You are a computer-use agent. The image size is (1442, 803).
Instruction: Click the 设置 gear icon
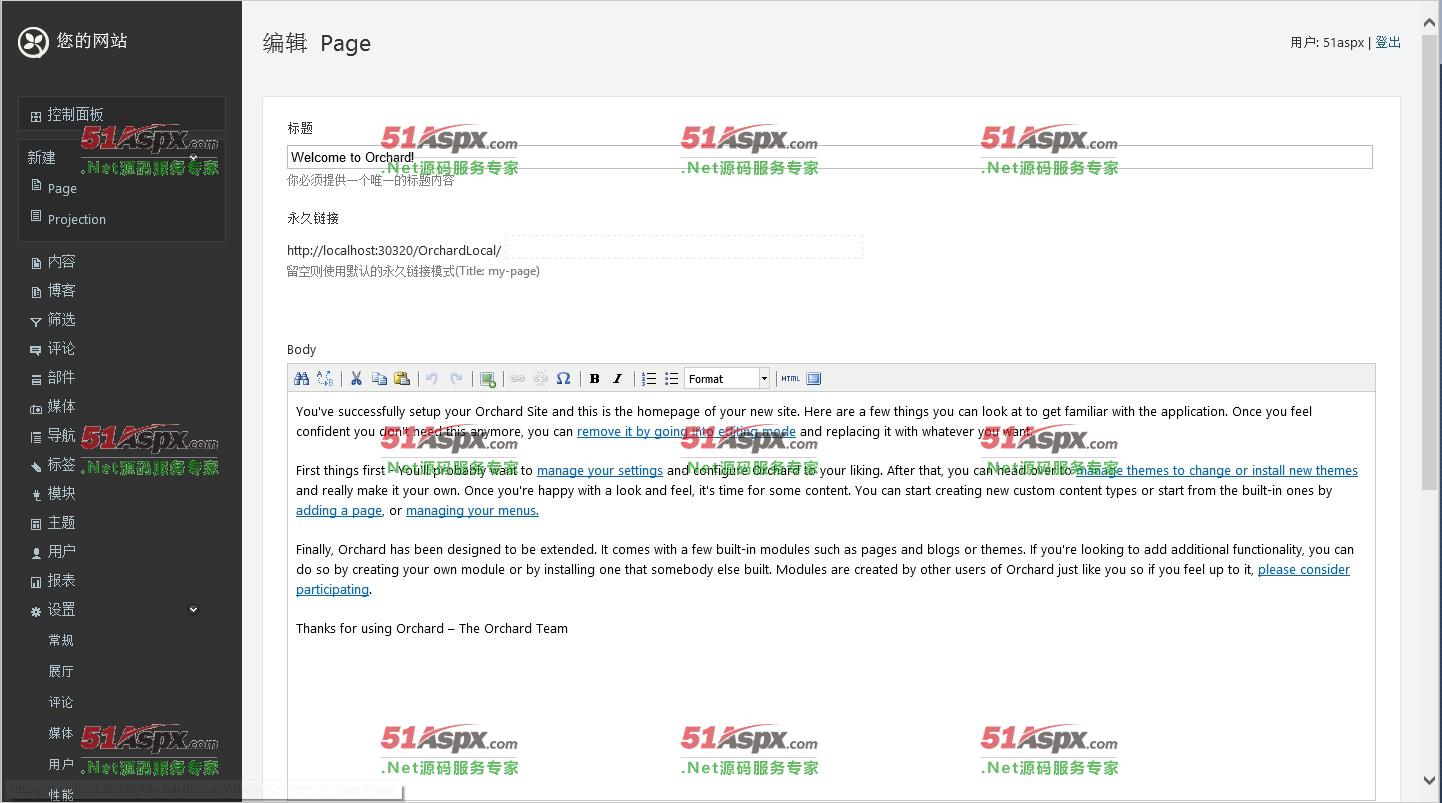click(x=36, y=611)
